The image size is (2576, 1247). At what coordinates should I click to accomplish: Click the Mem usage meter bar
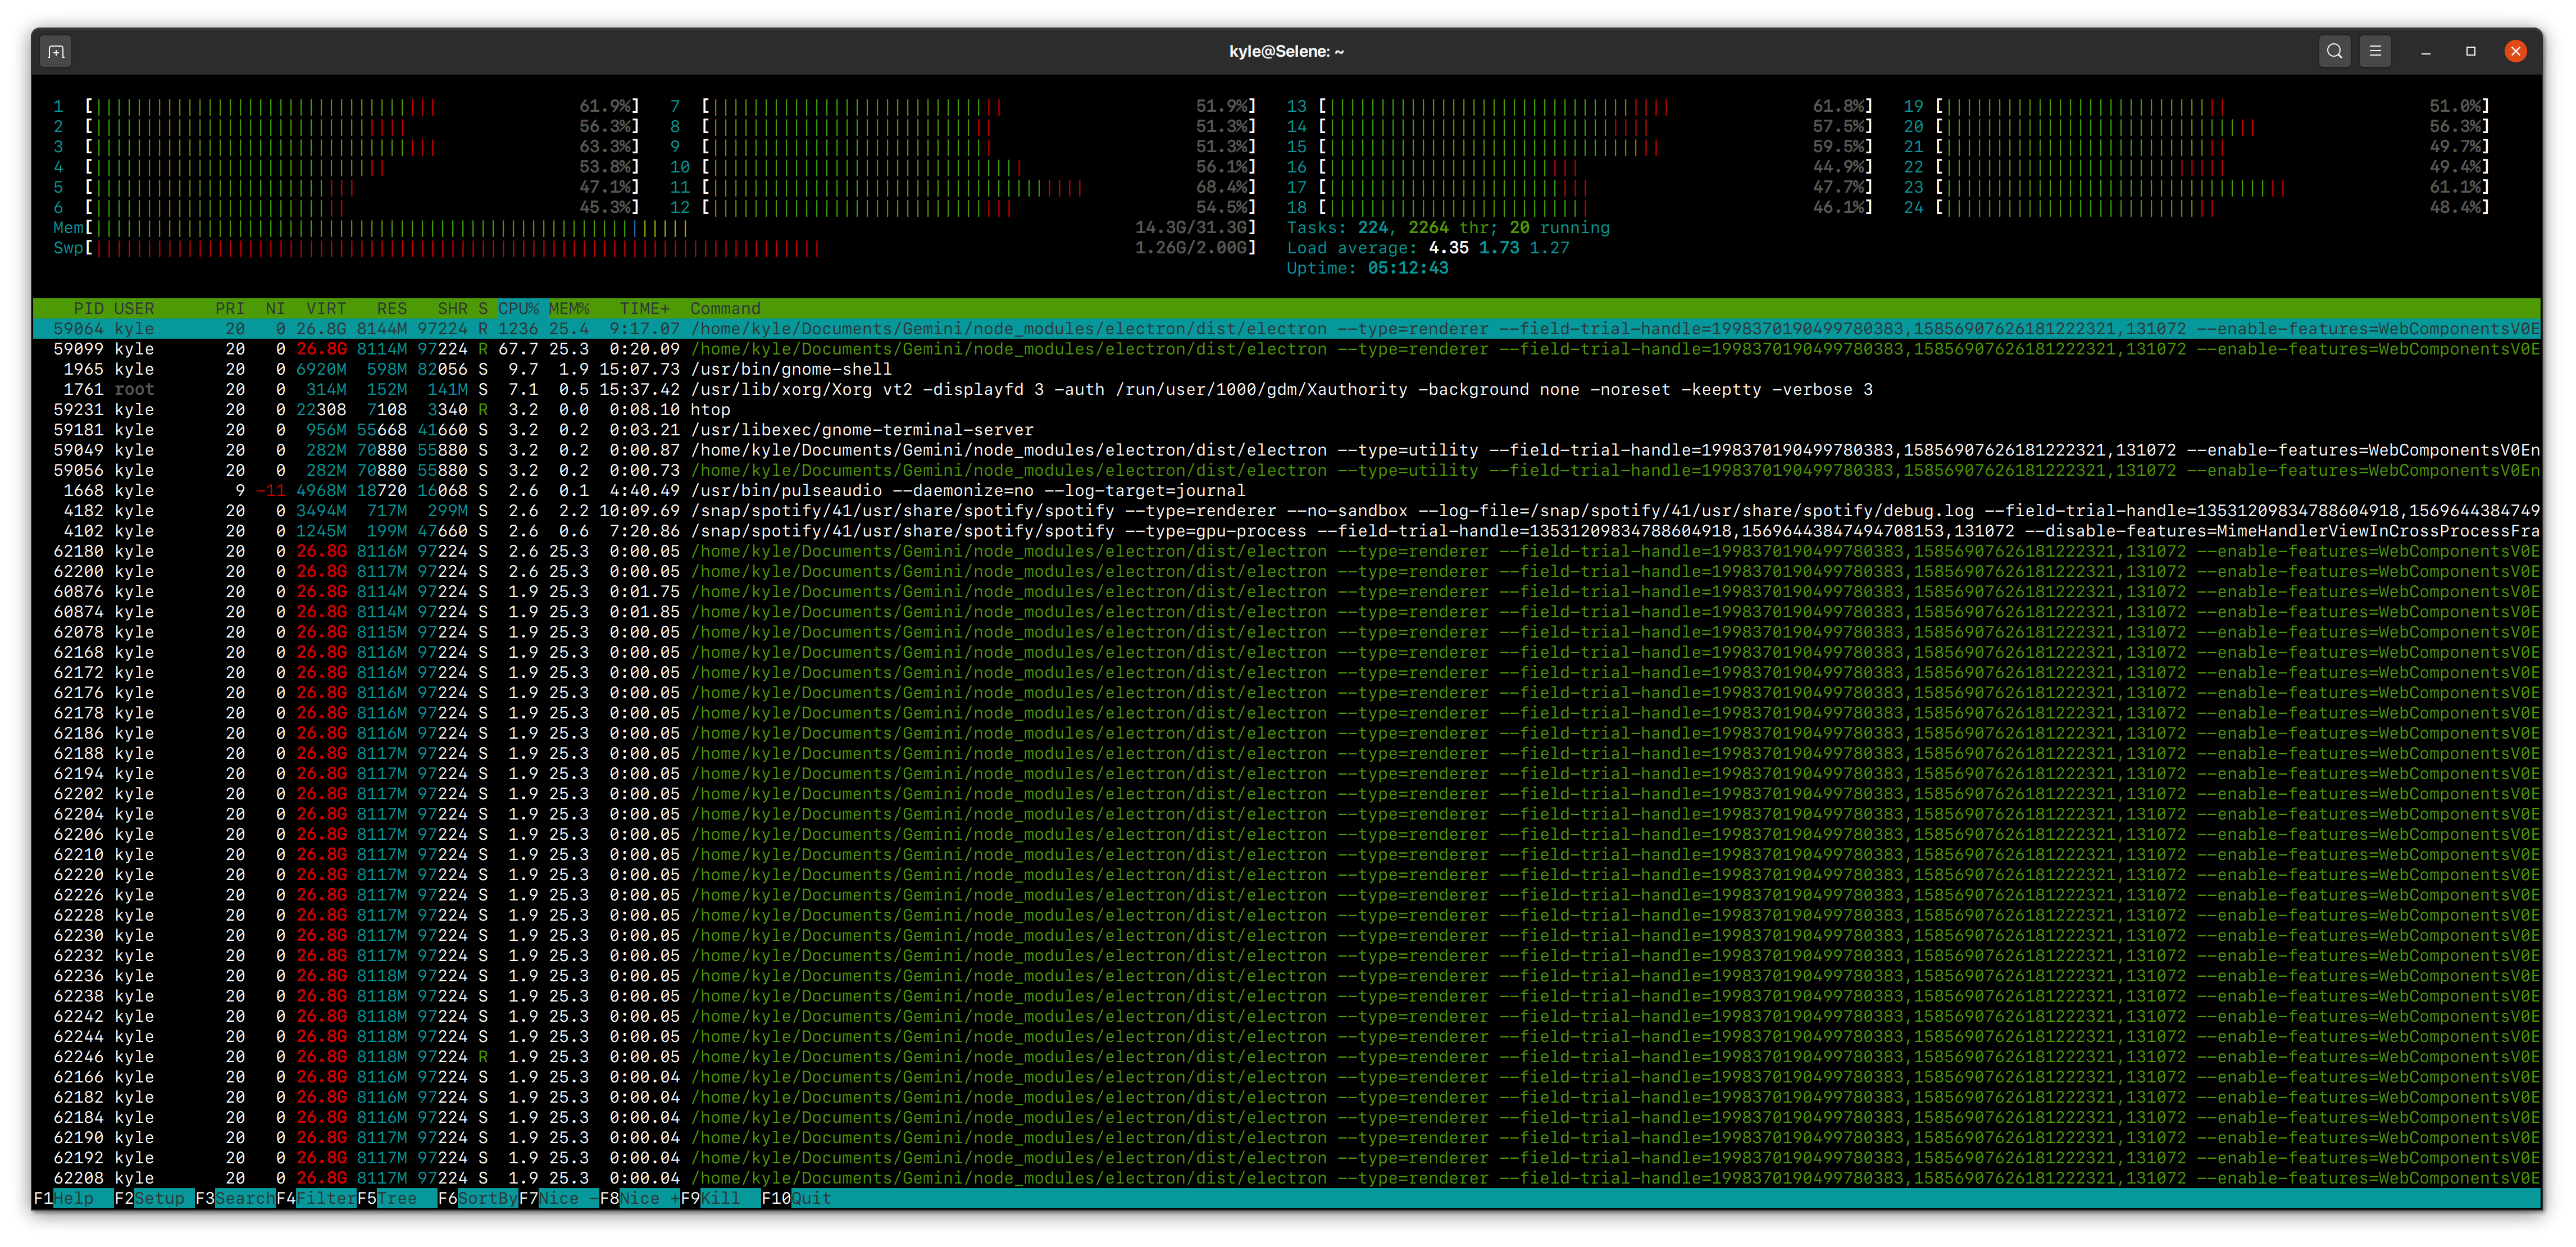point(655,228)
